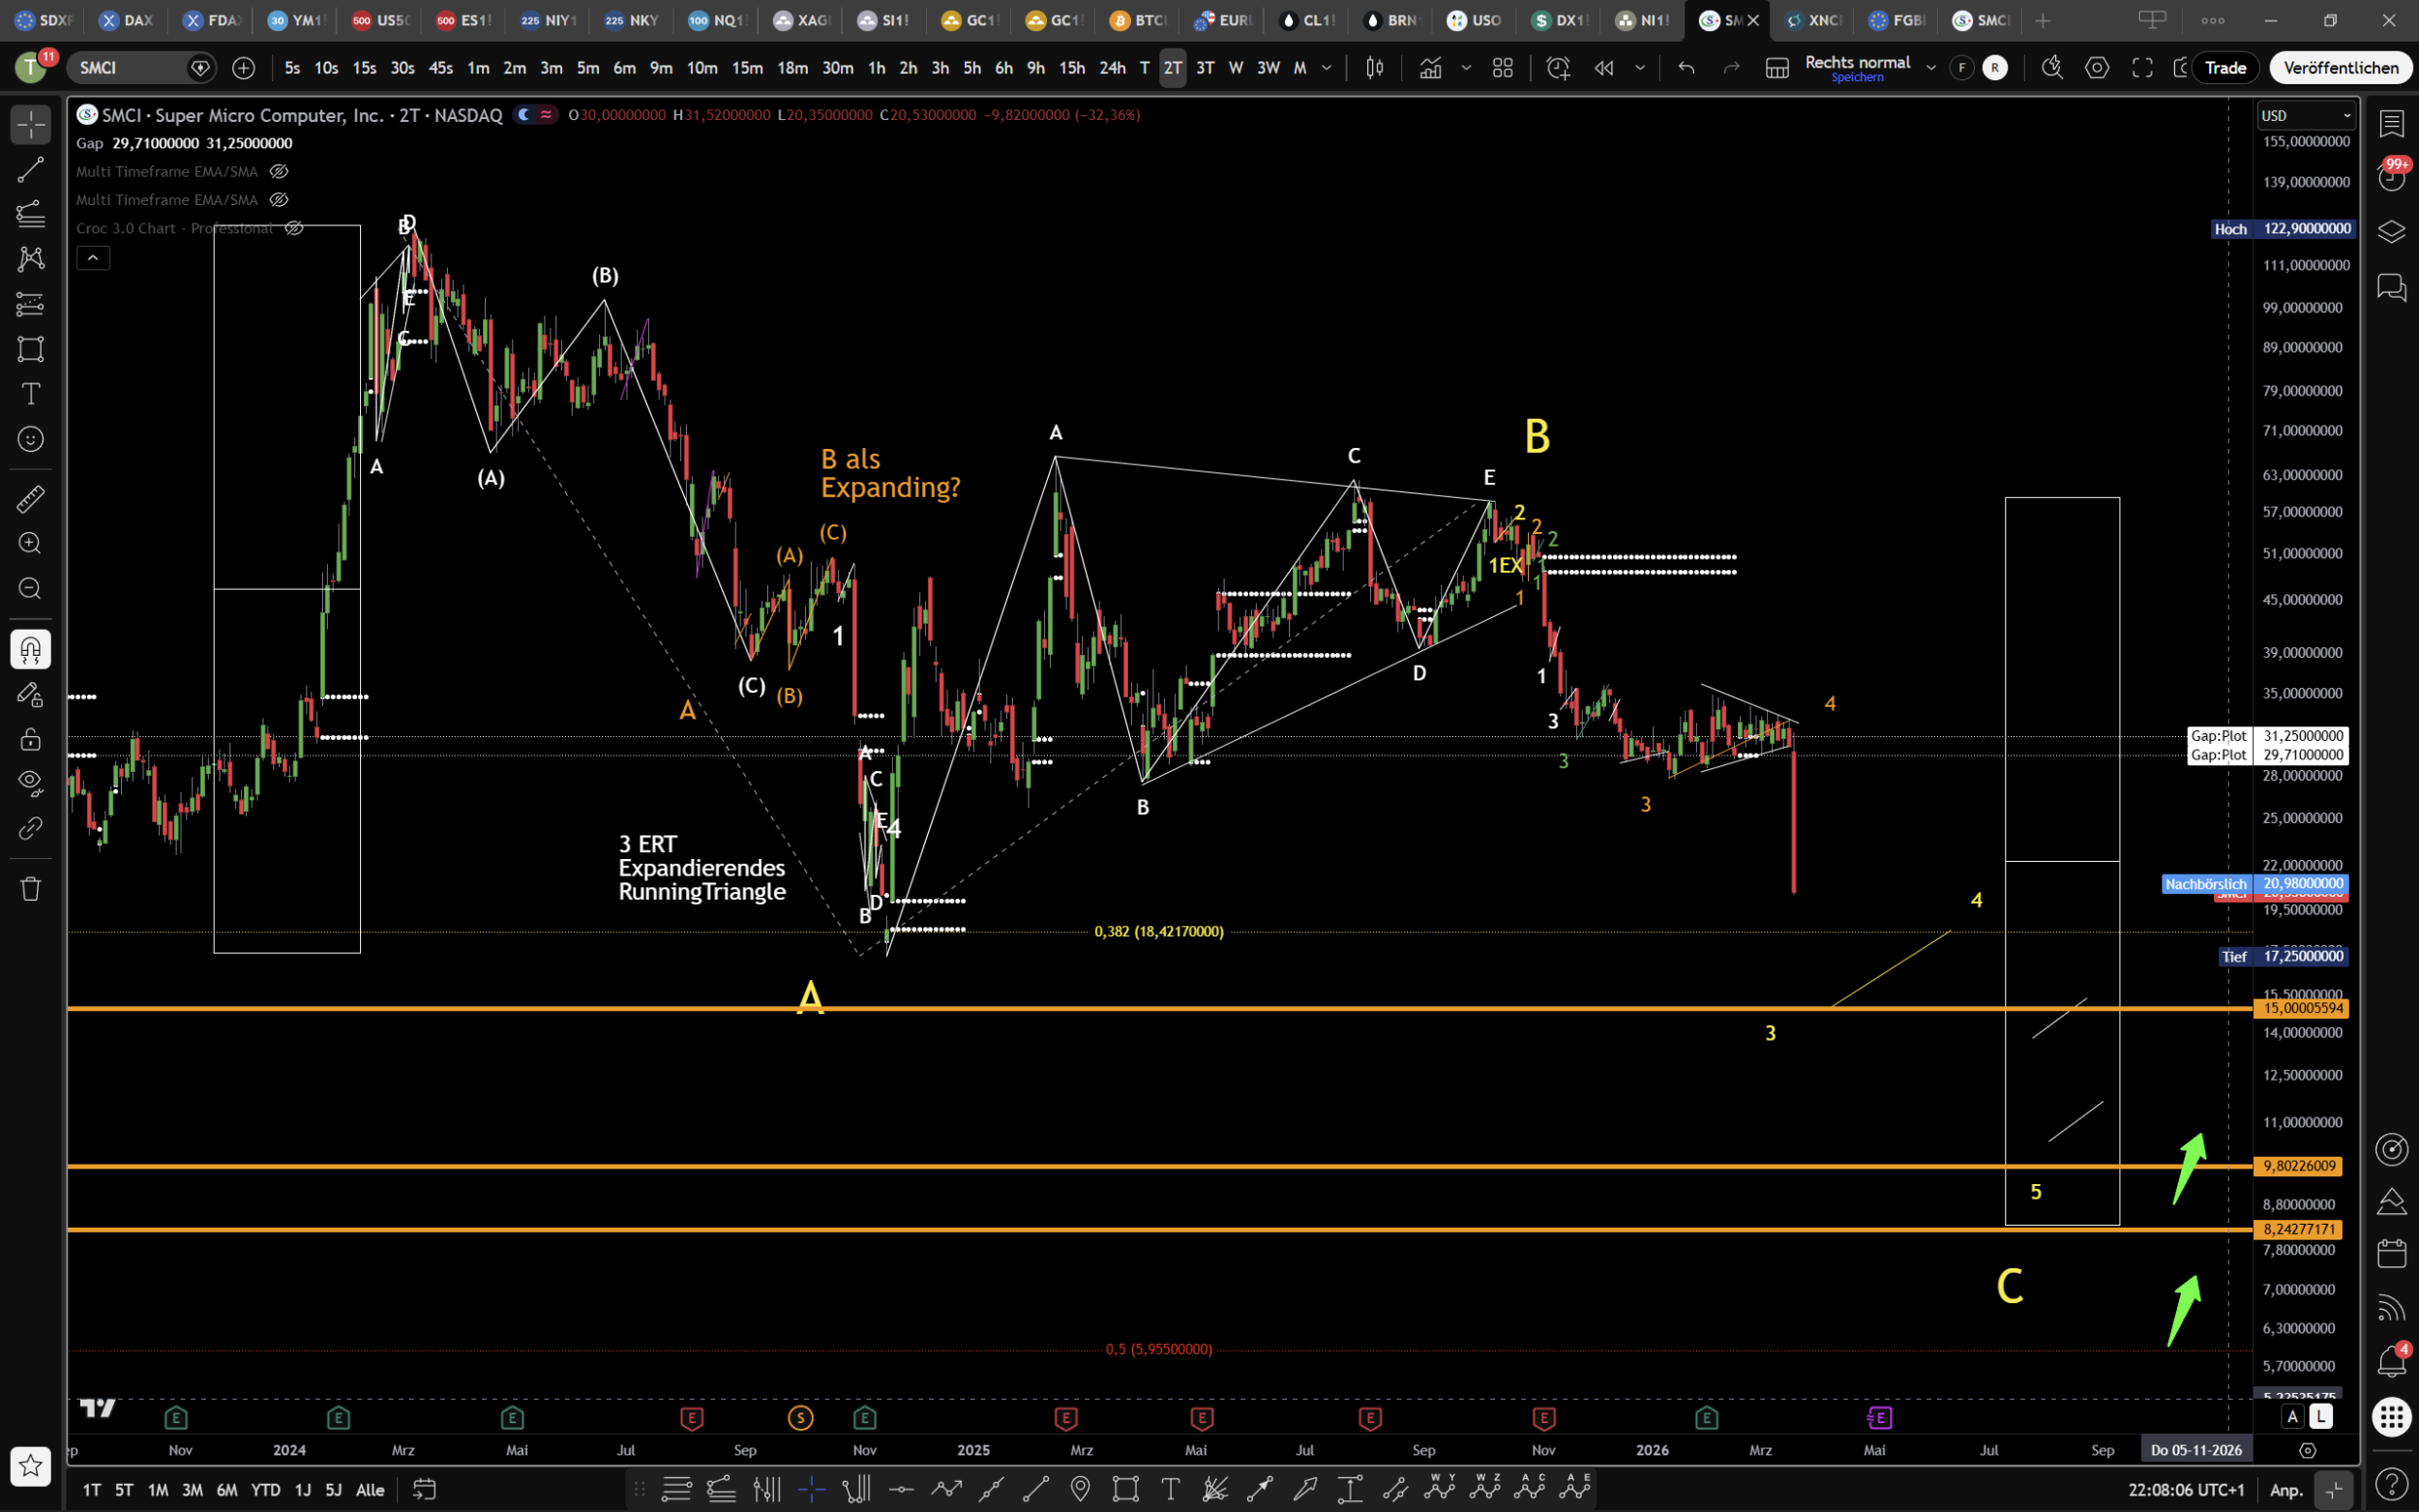The height and width of the screenshot is (1512, 2419).
Task: Collapse the indicator legend with chevron
Action: click(x=93, y=258)
